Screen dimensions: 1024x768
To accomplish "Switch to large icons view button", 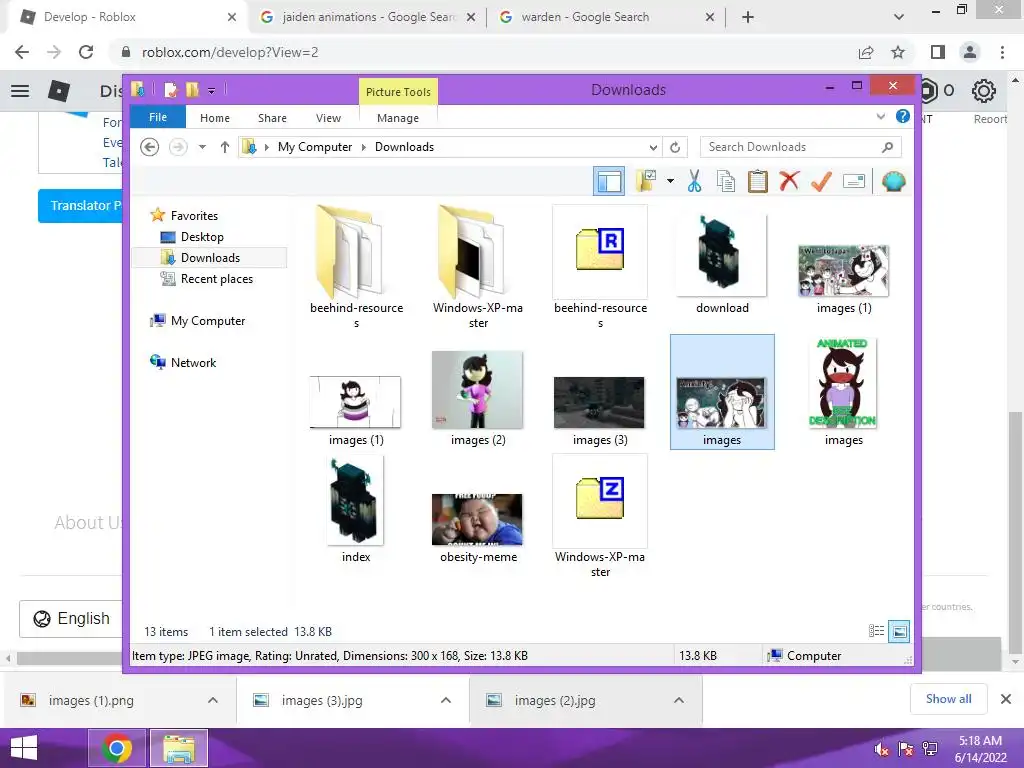I will tap(899, 631).
